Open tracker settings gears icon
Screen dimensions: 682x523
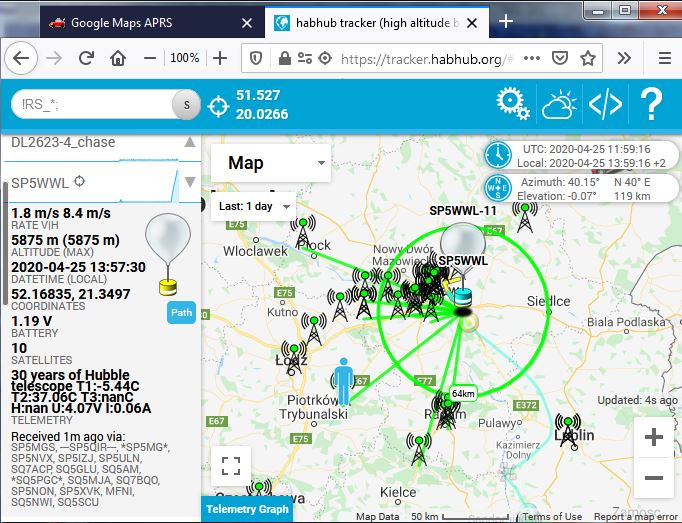coord(513,104)
